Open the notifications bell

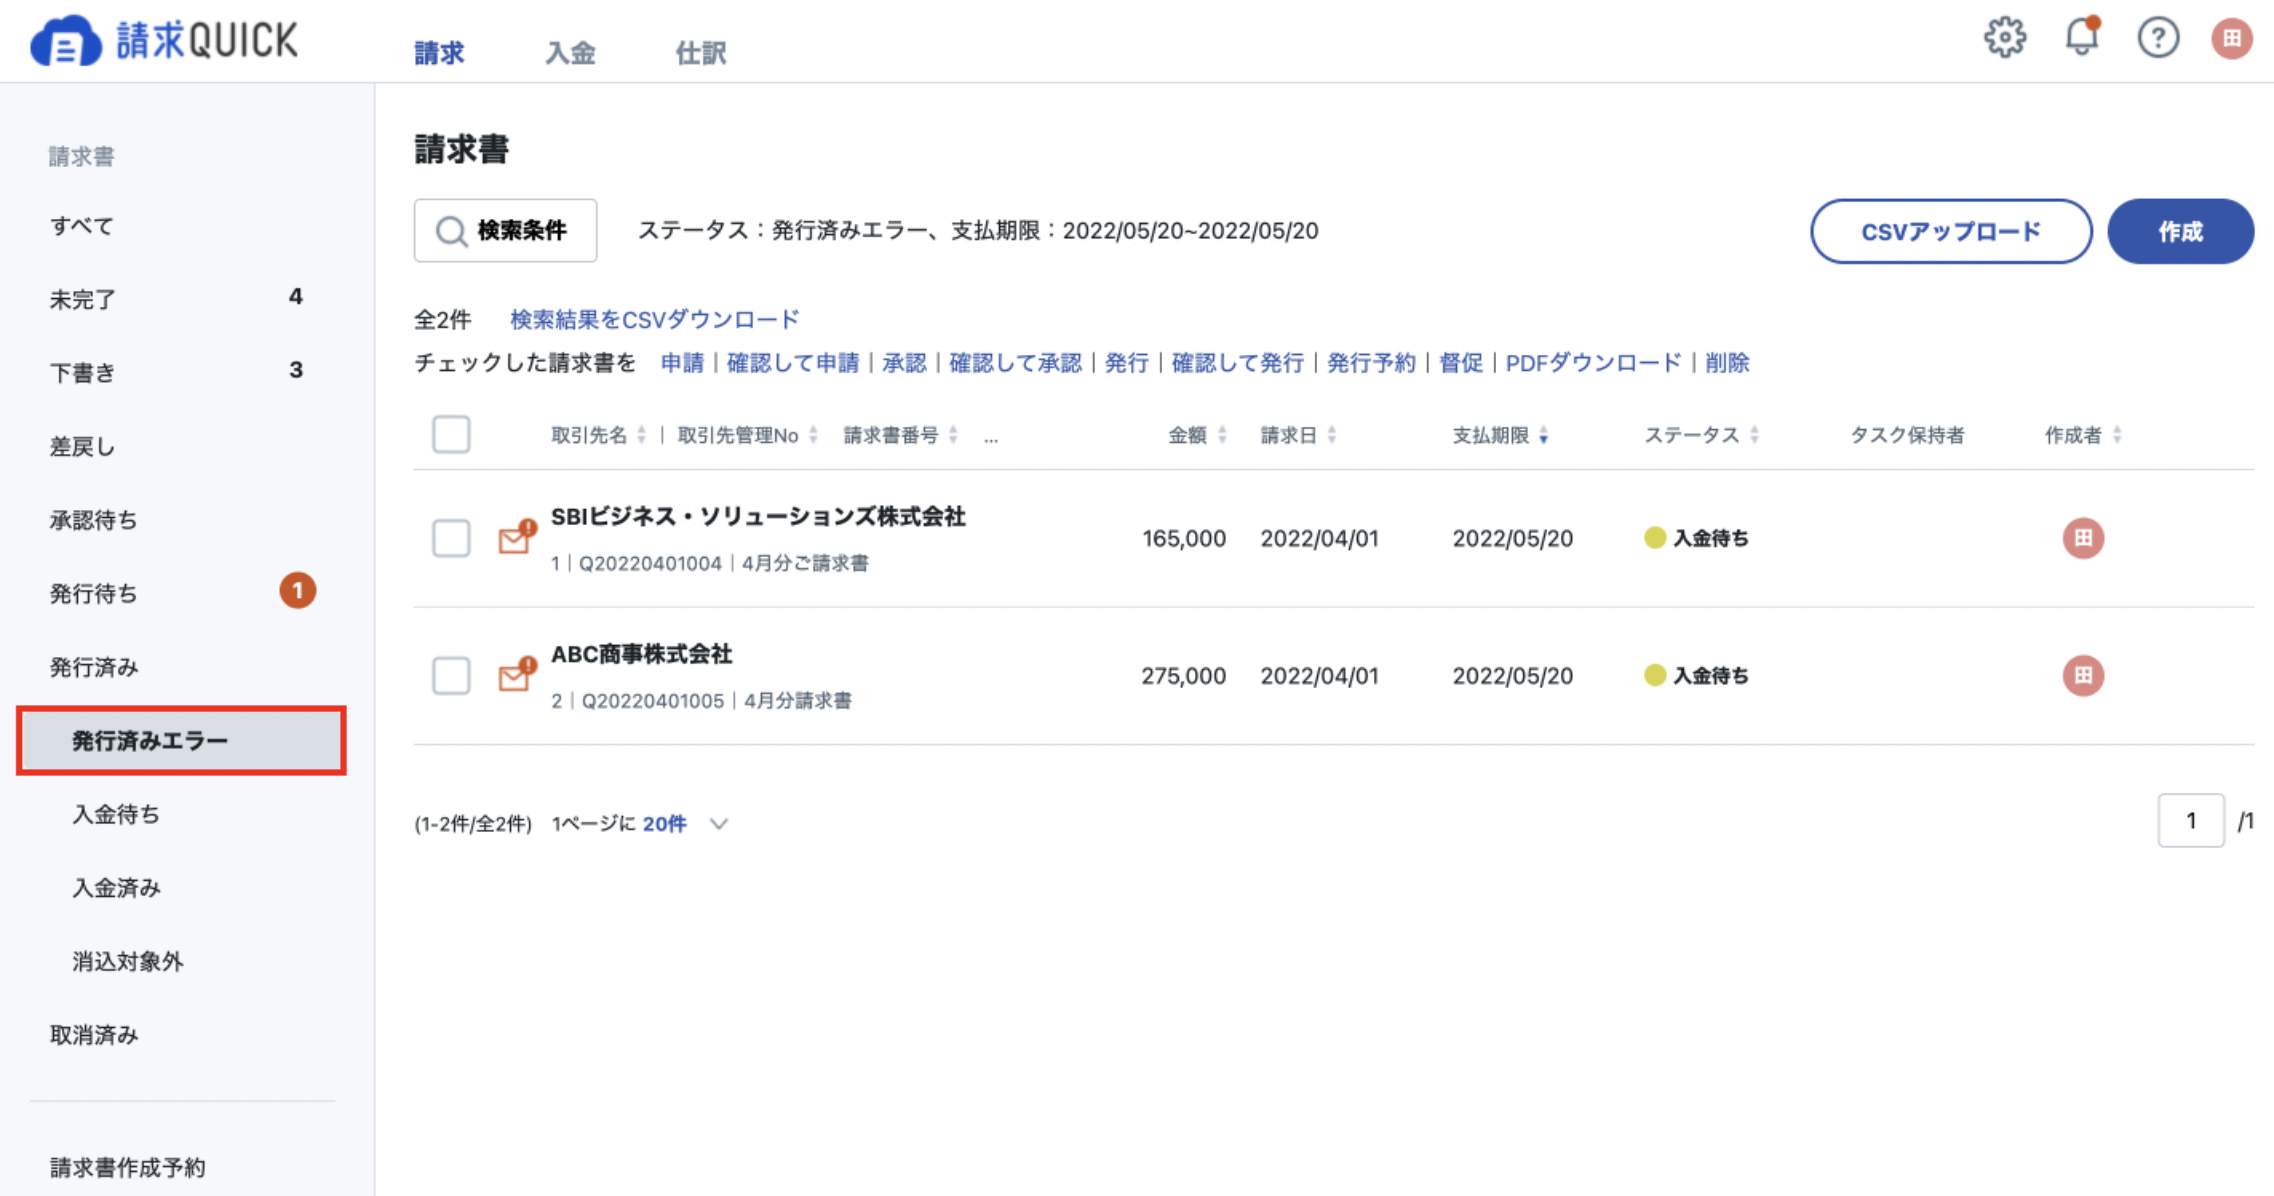[2082, 37]
